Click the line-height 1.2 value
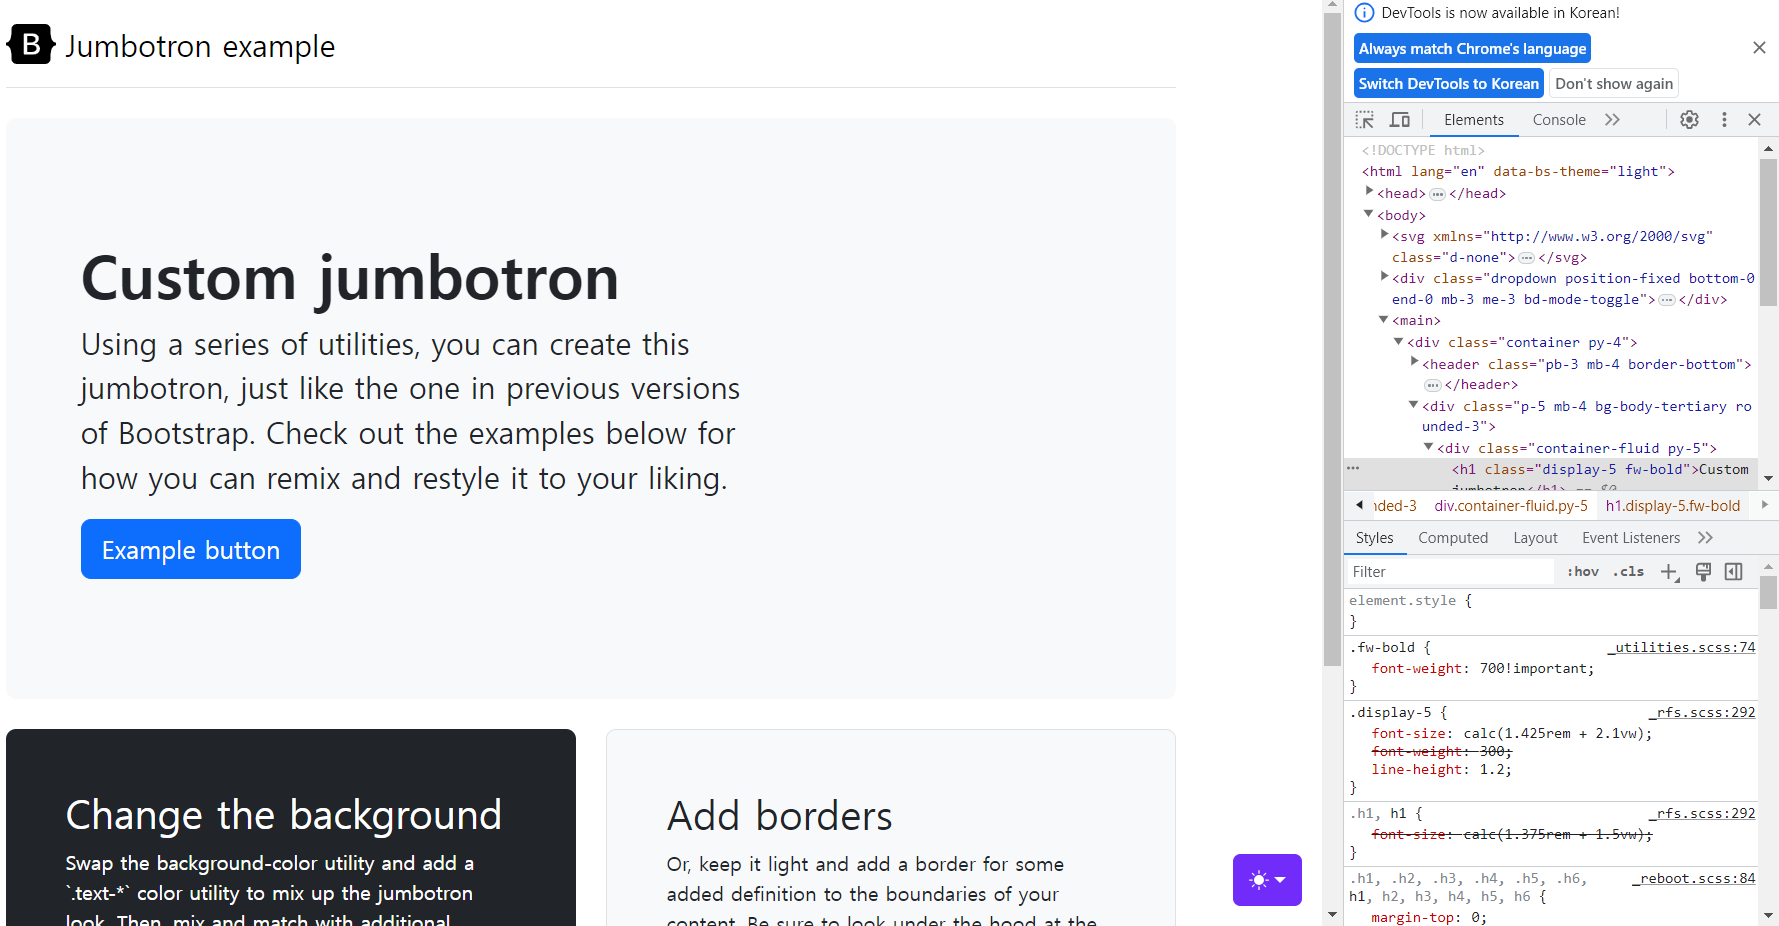 click(x=1491, y=770)
